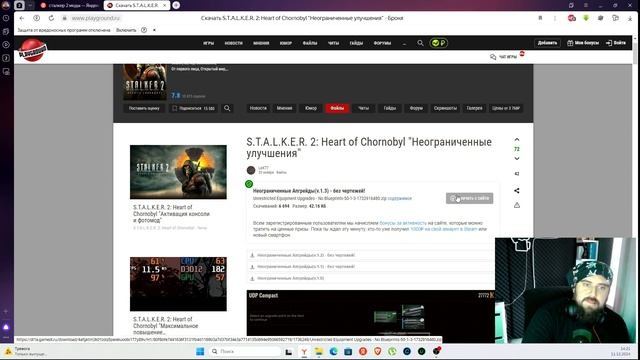This screenshot has height=360, width=640.
Task: Click the search magnifier in site header
Action: [420, 43]
